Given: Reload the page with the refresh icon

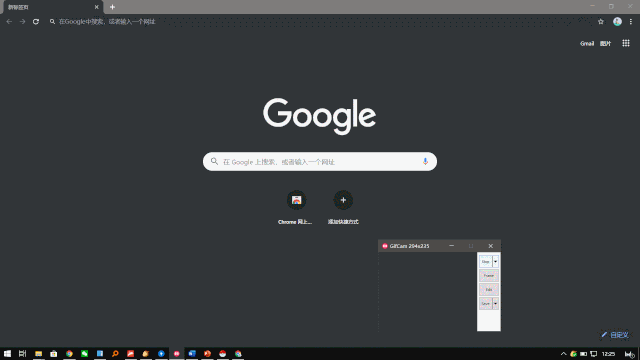Looking at the screenshot, I should click(36, 22).
